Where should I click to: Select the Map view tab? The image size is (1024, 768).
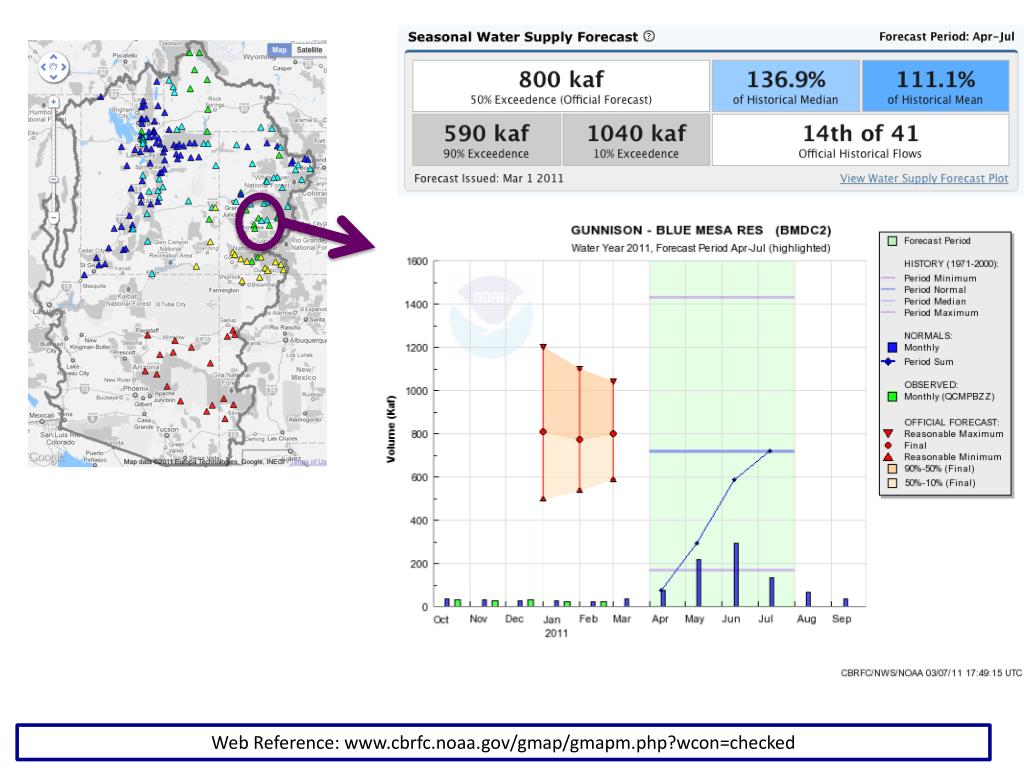pos(279,49)
